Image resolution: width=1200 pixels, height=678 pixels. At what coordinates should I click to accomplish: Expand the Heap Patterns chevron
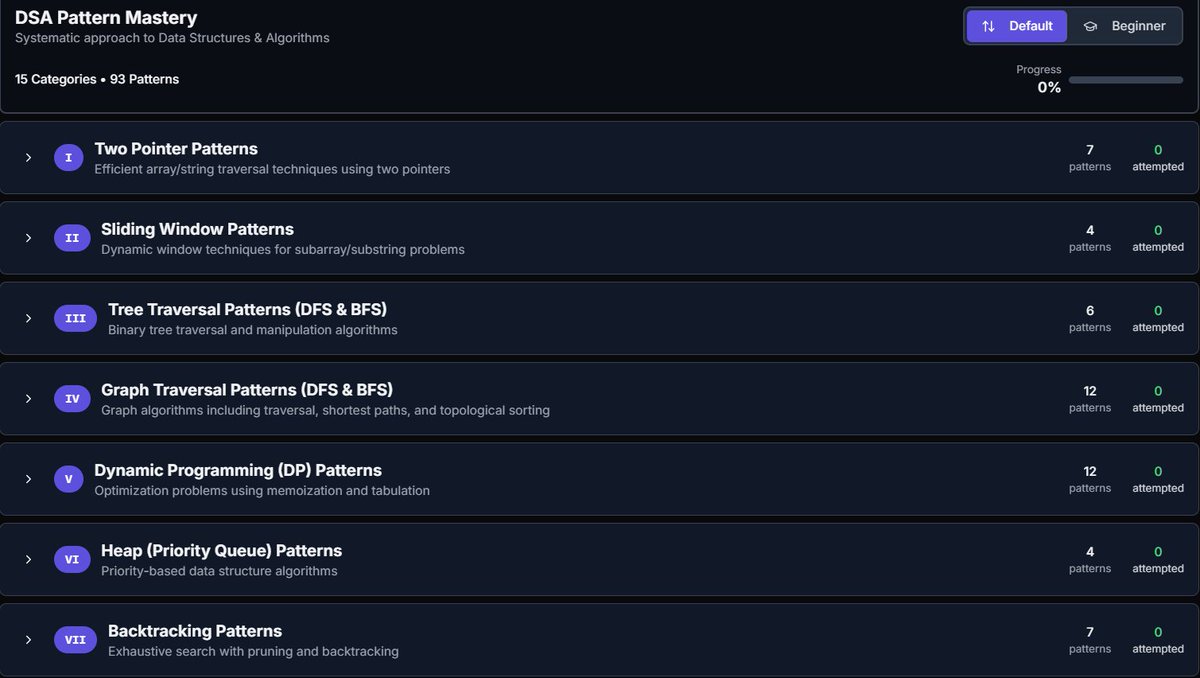point(29,559)
